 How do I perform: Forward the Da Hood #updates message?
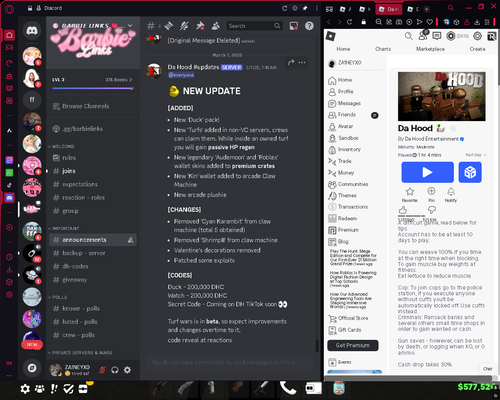(x=291, y=62)
